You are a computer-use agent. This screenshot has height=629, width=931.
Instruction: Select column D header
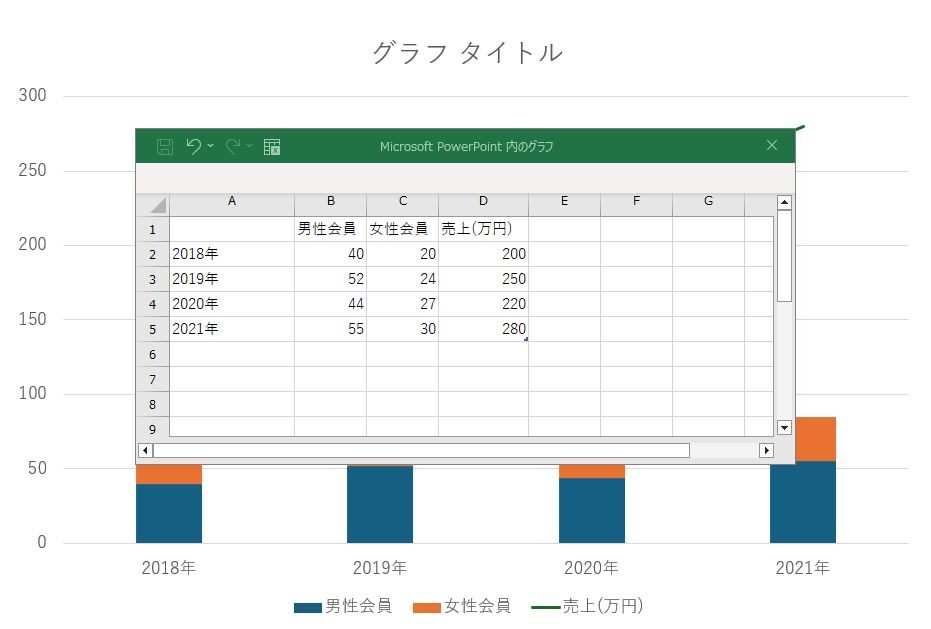483,201
